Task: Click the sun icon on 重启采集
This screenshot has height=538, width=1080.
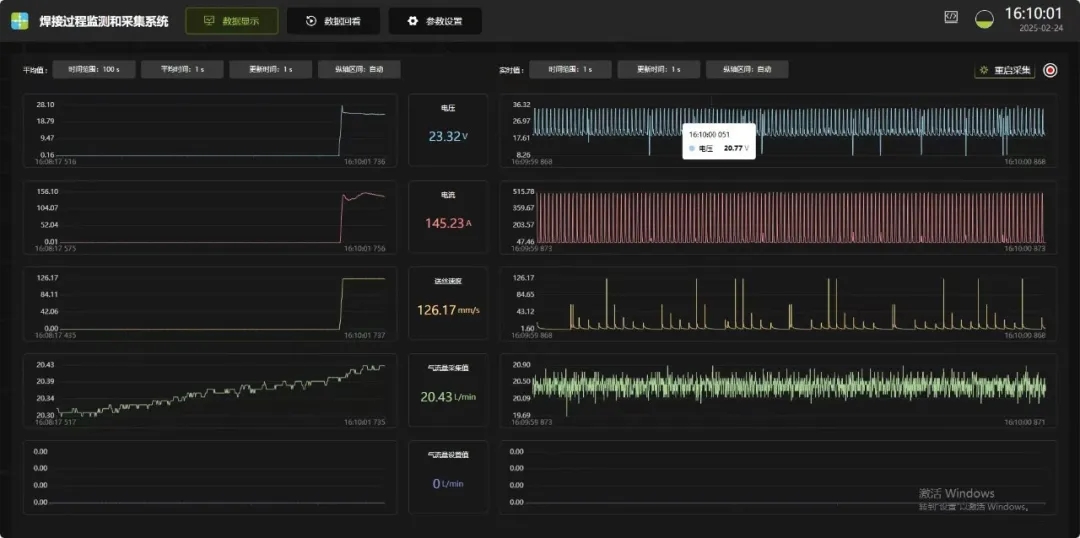Action: coord(984,70)
